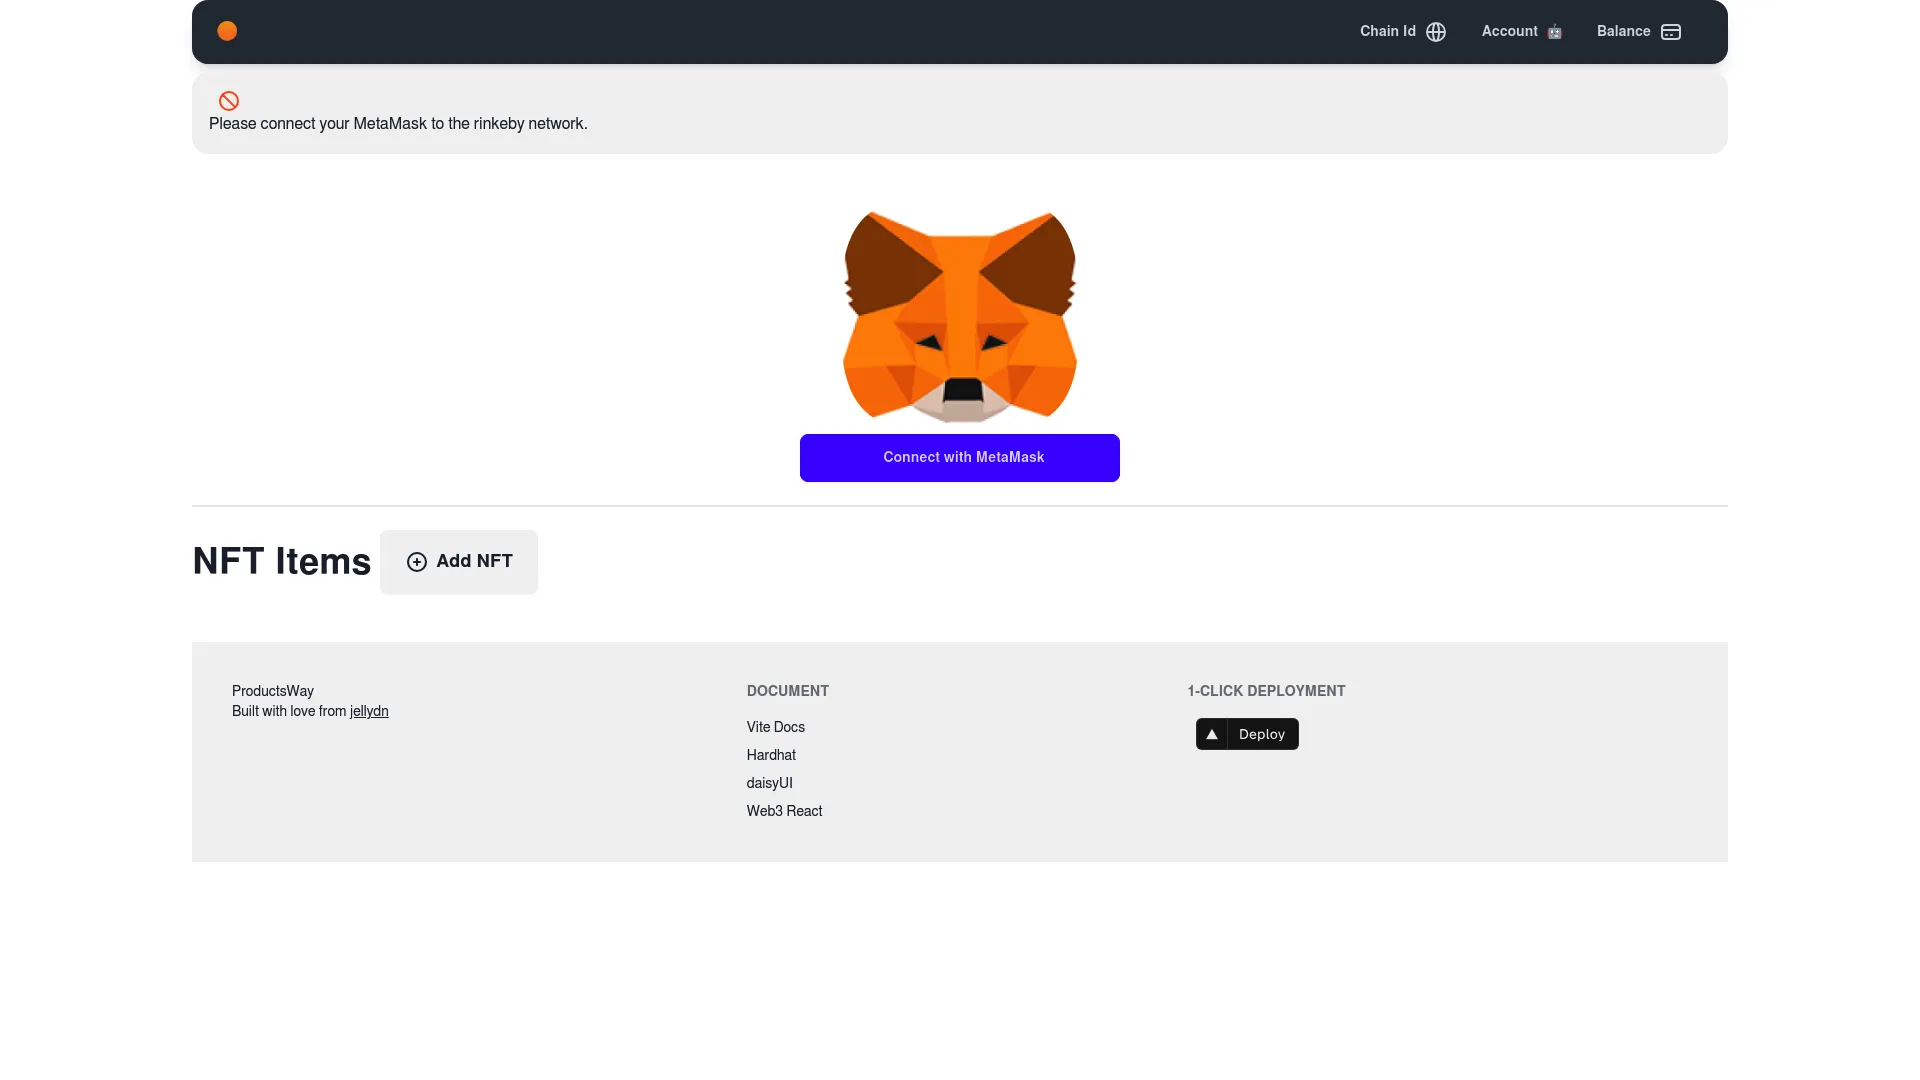Click the credit card icon beside Balance

pos(1671,32)
